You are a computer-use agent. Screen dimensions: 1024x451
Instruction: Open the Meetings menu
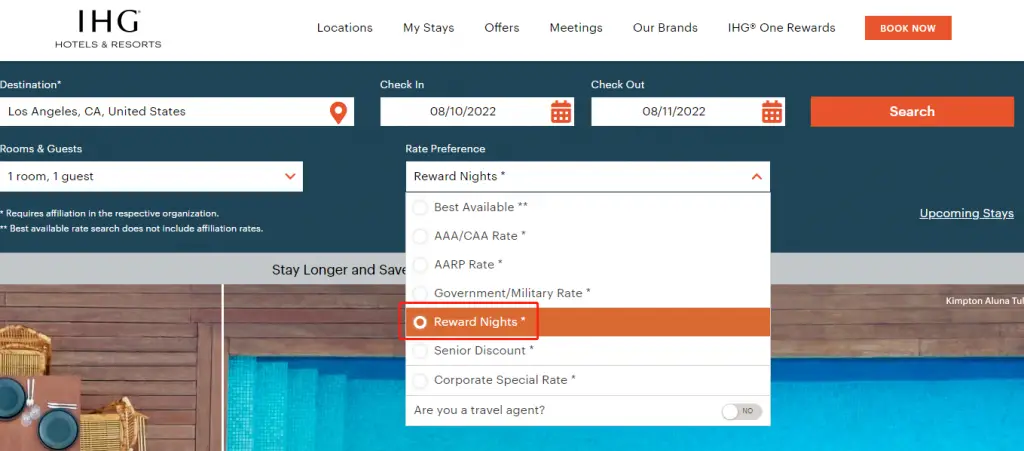click(x=576, y=28)
